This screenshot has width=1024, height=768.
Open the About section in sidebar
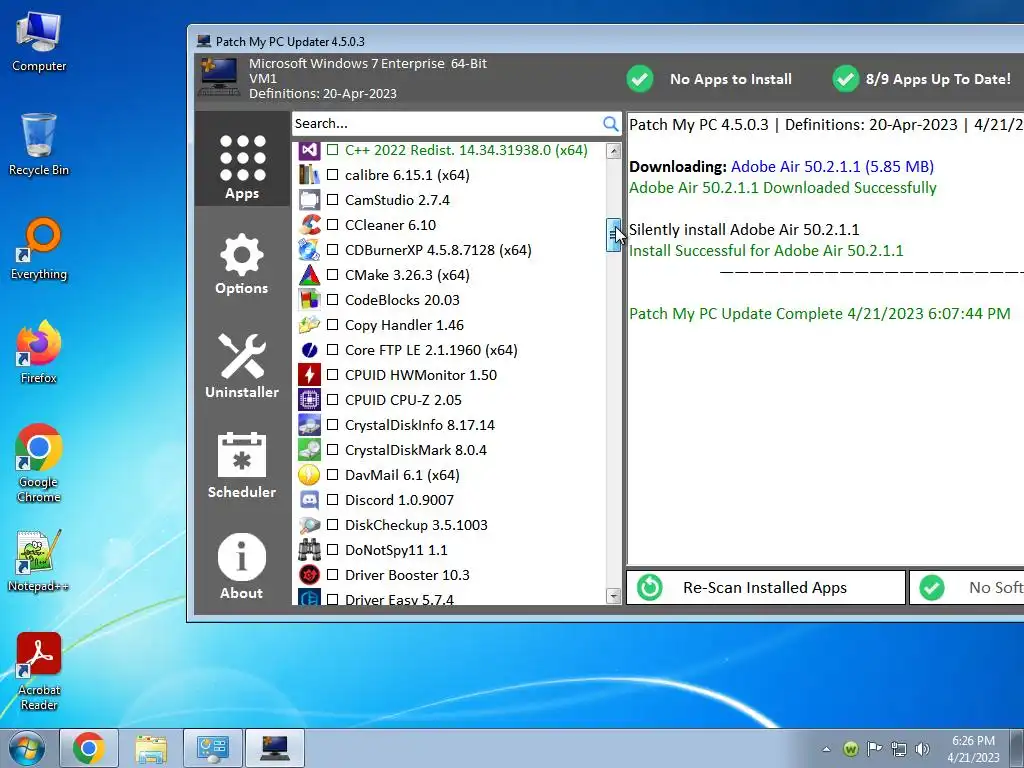click(242, 566)
